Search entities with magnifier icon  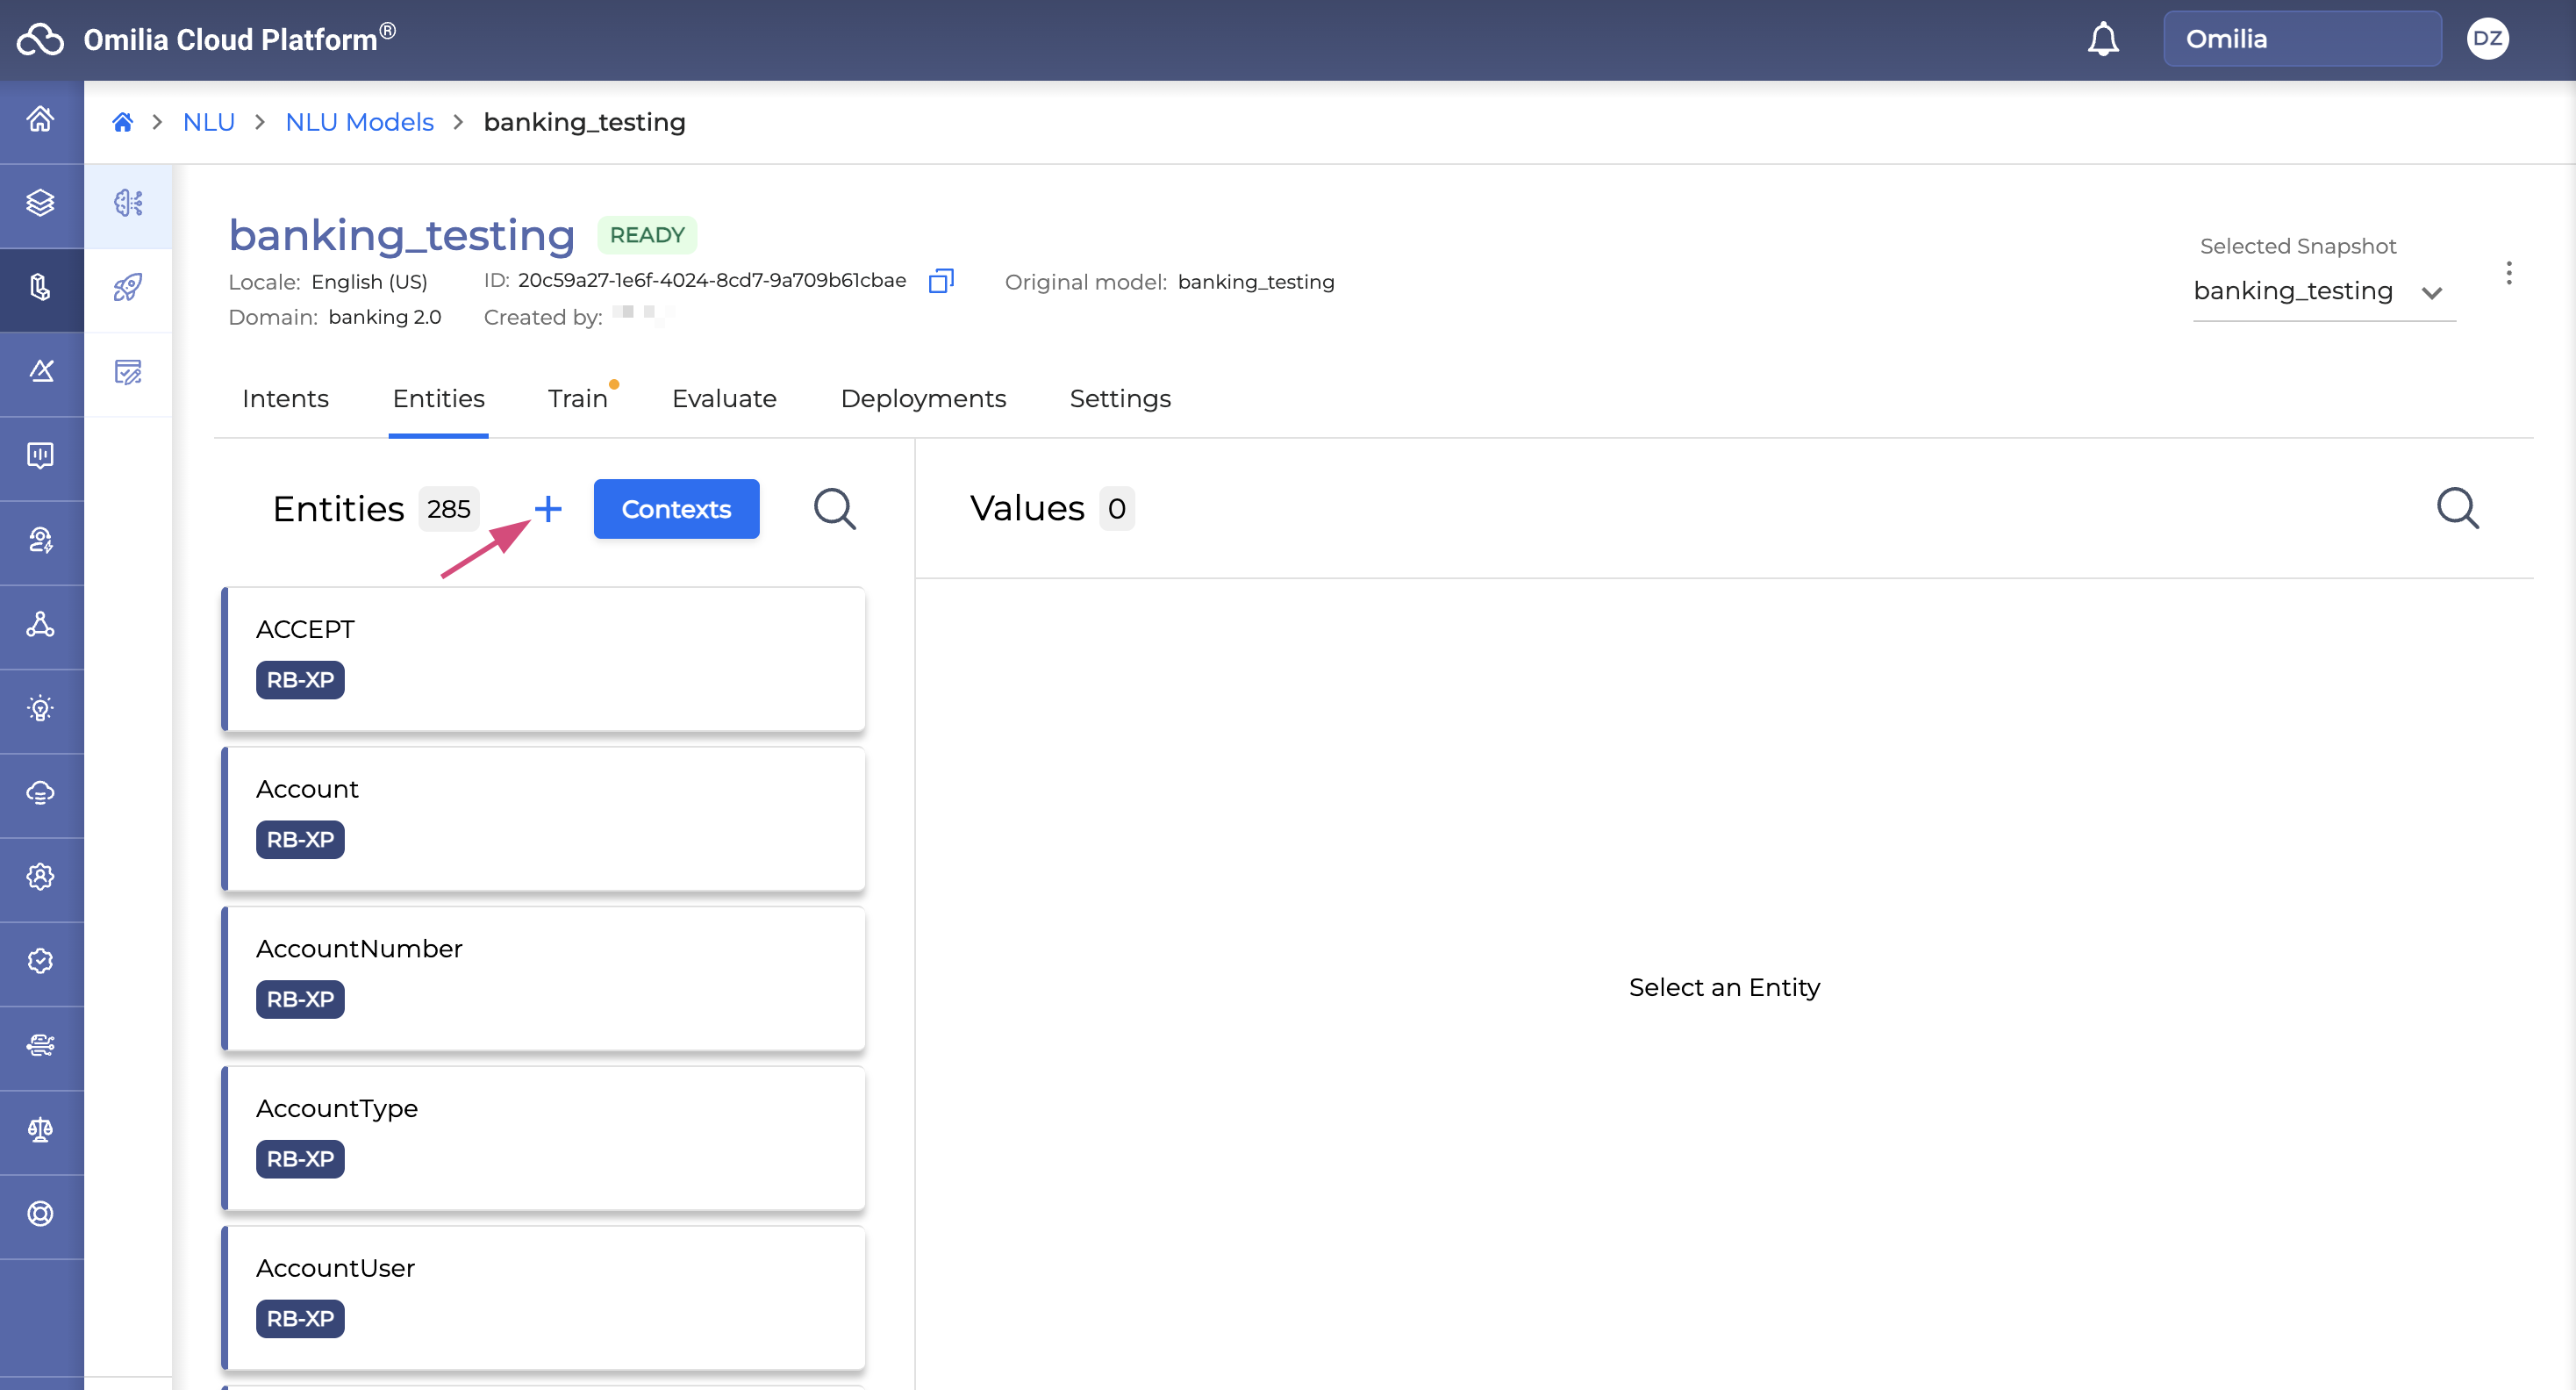(834, 509)
